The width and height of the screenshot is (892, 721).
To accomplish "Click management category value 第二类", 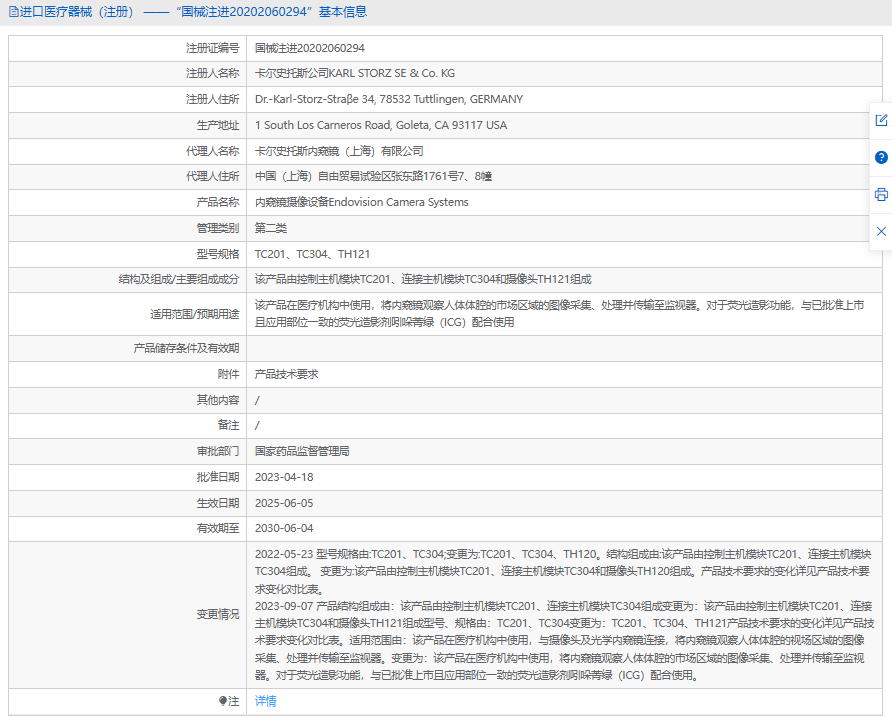I will point(271,228).
